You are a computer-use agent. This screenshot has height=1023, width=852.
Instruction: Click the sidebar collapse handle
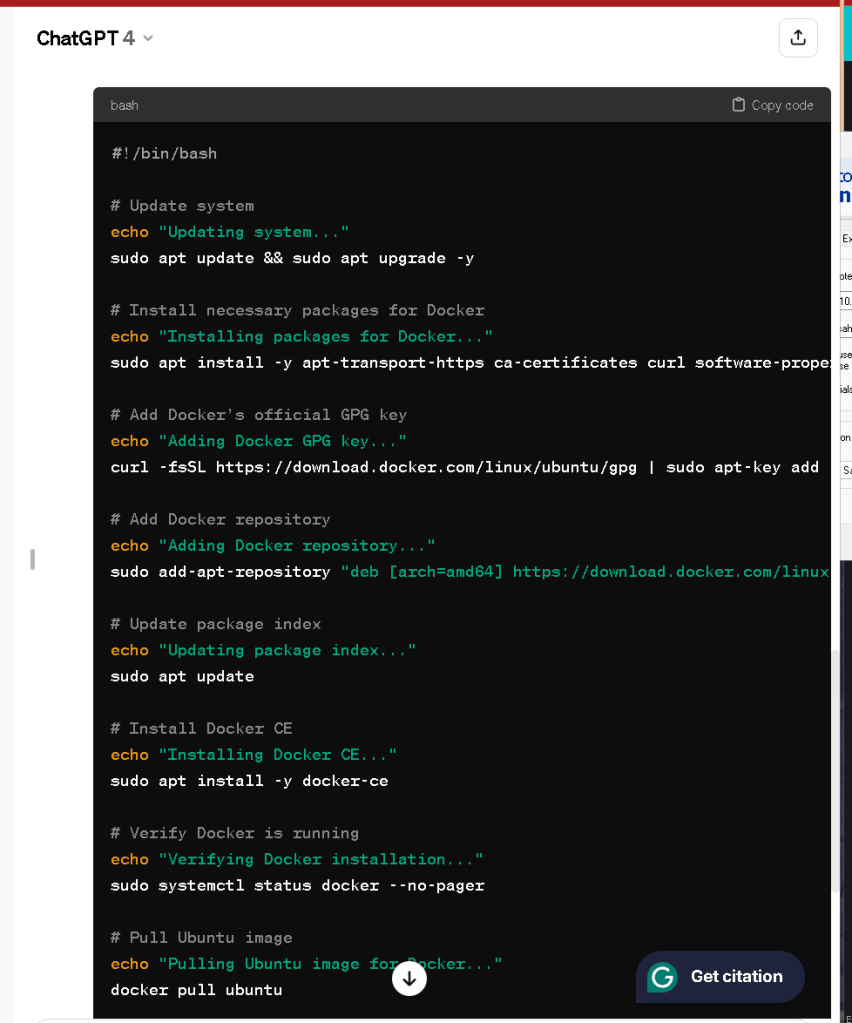tap(32, 559)
